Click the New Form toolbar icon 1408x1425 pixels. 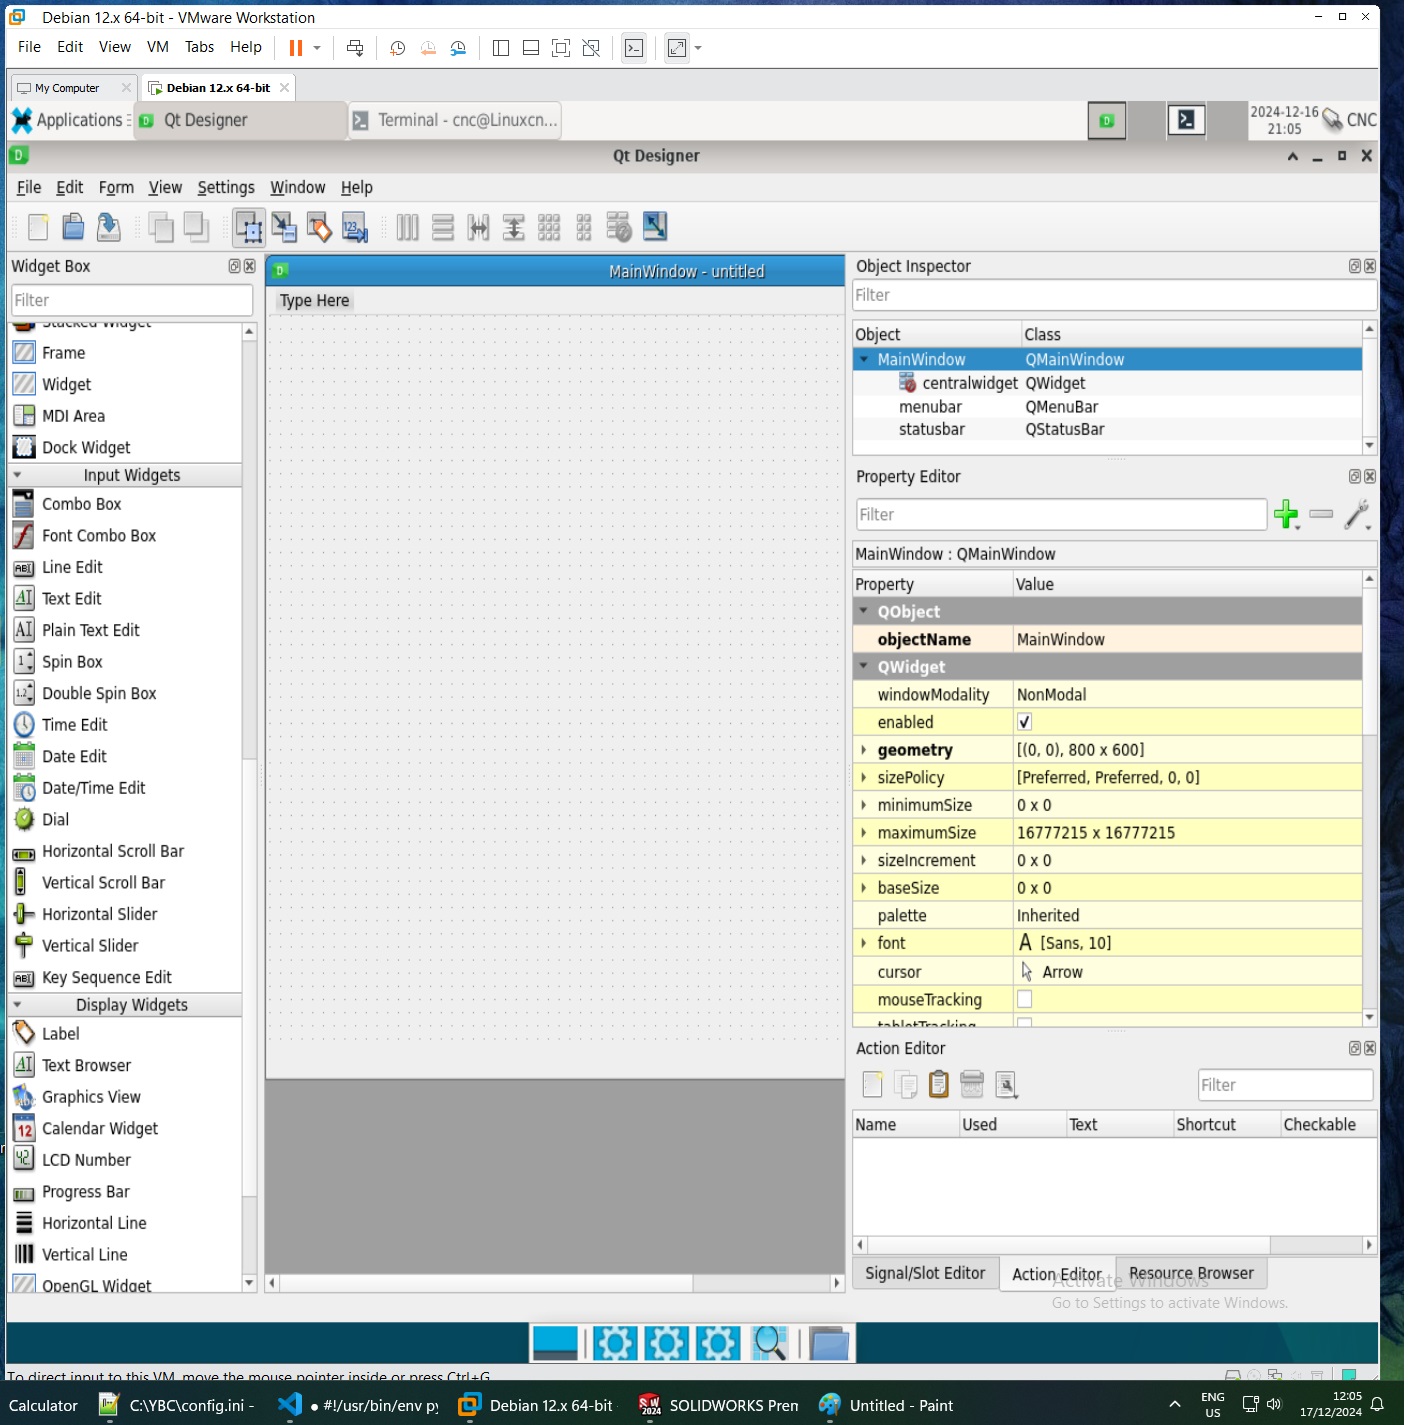point(38,228)
